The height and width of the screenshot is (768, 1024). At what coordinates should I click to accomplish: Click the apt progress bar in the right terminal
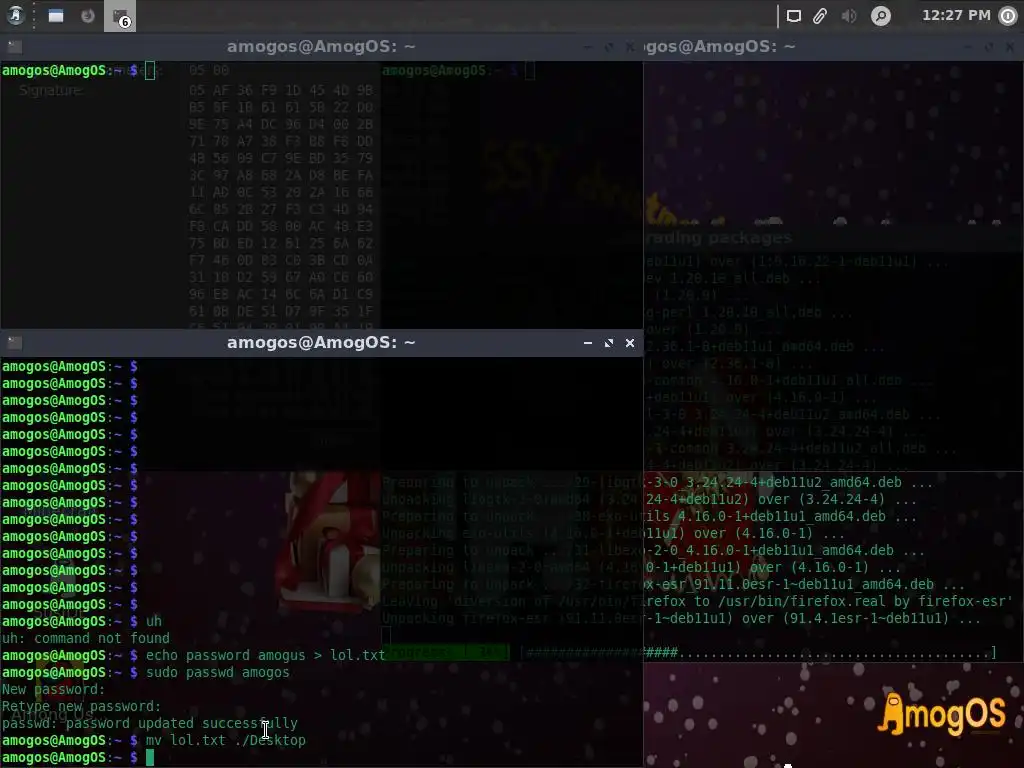coord(759,652)
